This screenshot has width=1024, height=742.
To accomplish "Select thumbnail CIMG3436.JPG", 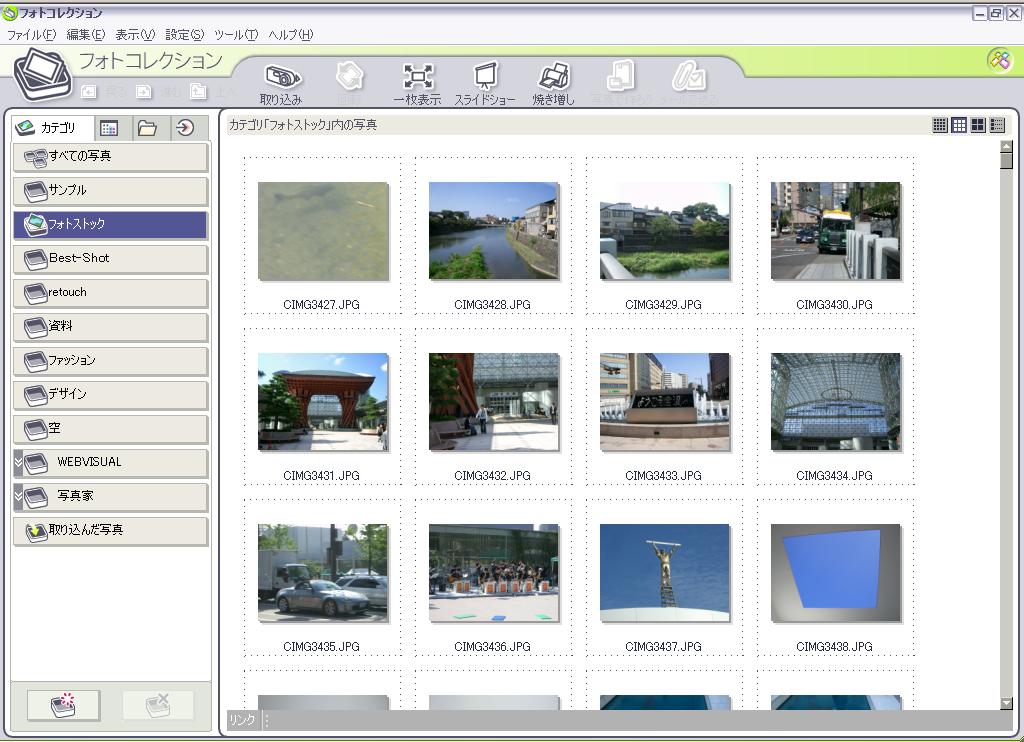I will (x=494, y=573).
